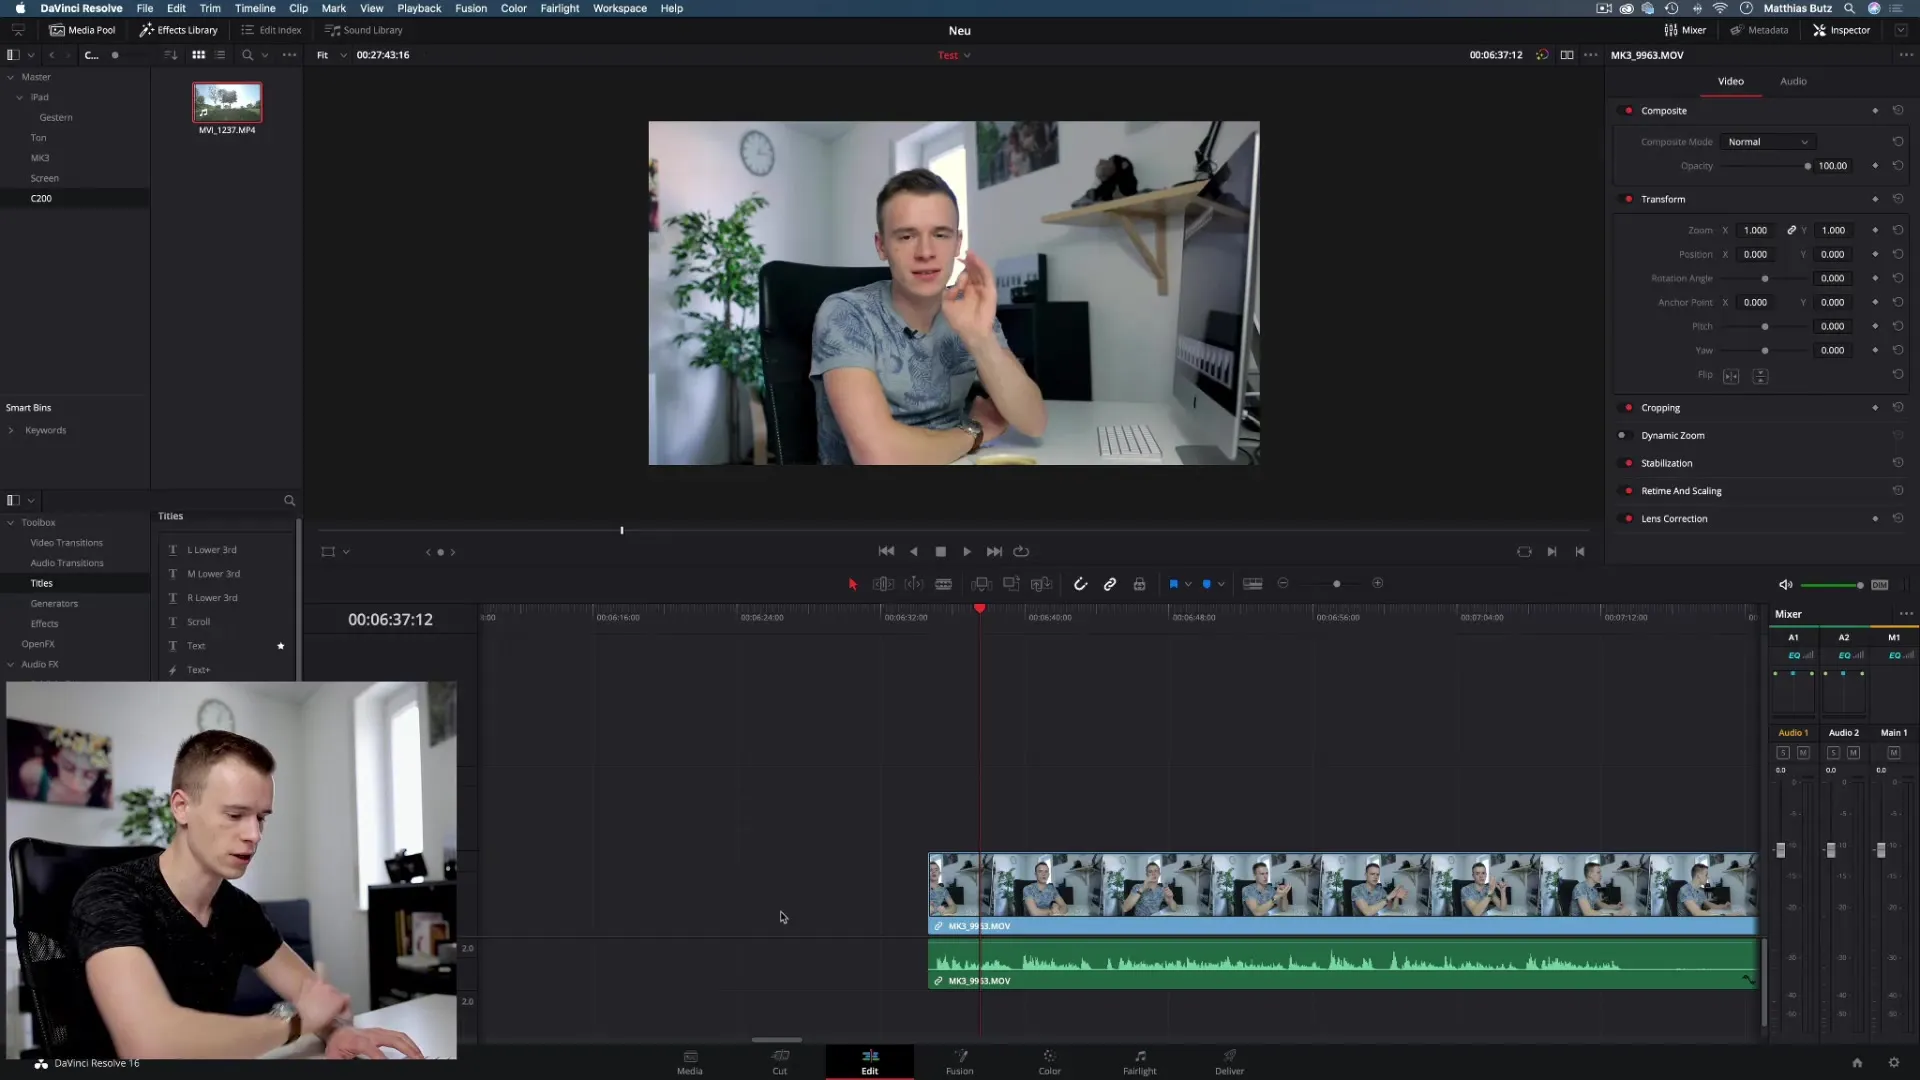The height and width of the screenshot is (1080, 1920).
Task: Open the Effects Library panel
Action: (x=178, y=30)
